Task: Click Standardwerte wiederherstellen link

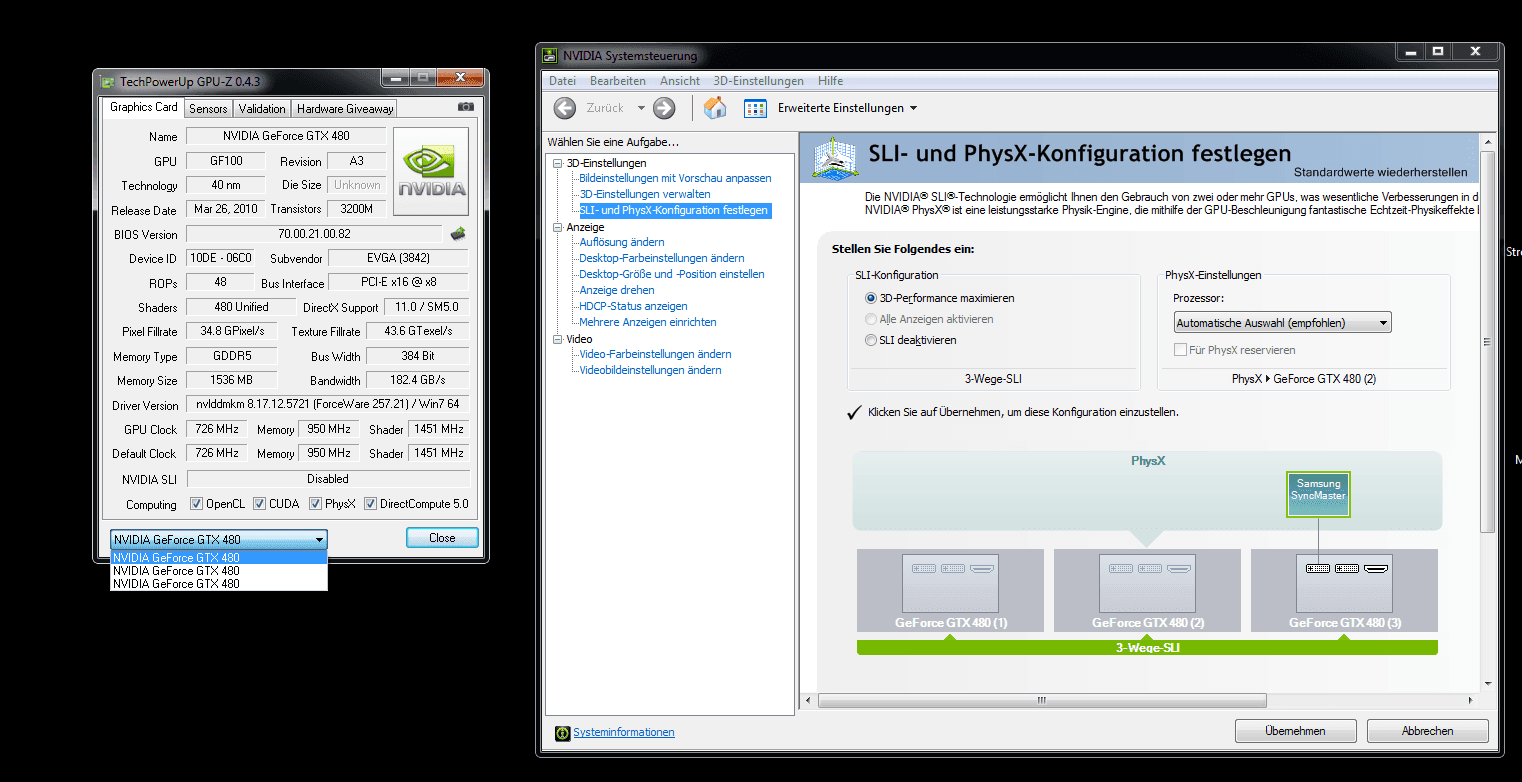Action: tap(1380, 172)
